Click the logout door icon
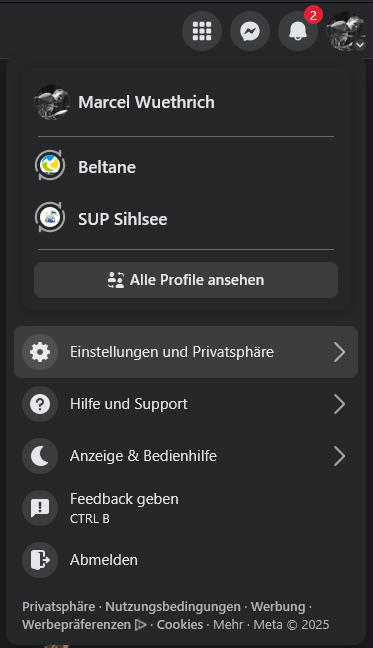 (x=40, y=560)
